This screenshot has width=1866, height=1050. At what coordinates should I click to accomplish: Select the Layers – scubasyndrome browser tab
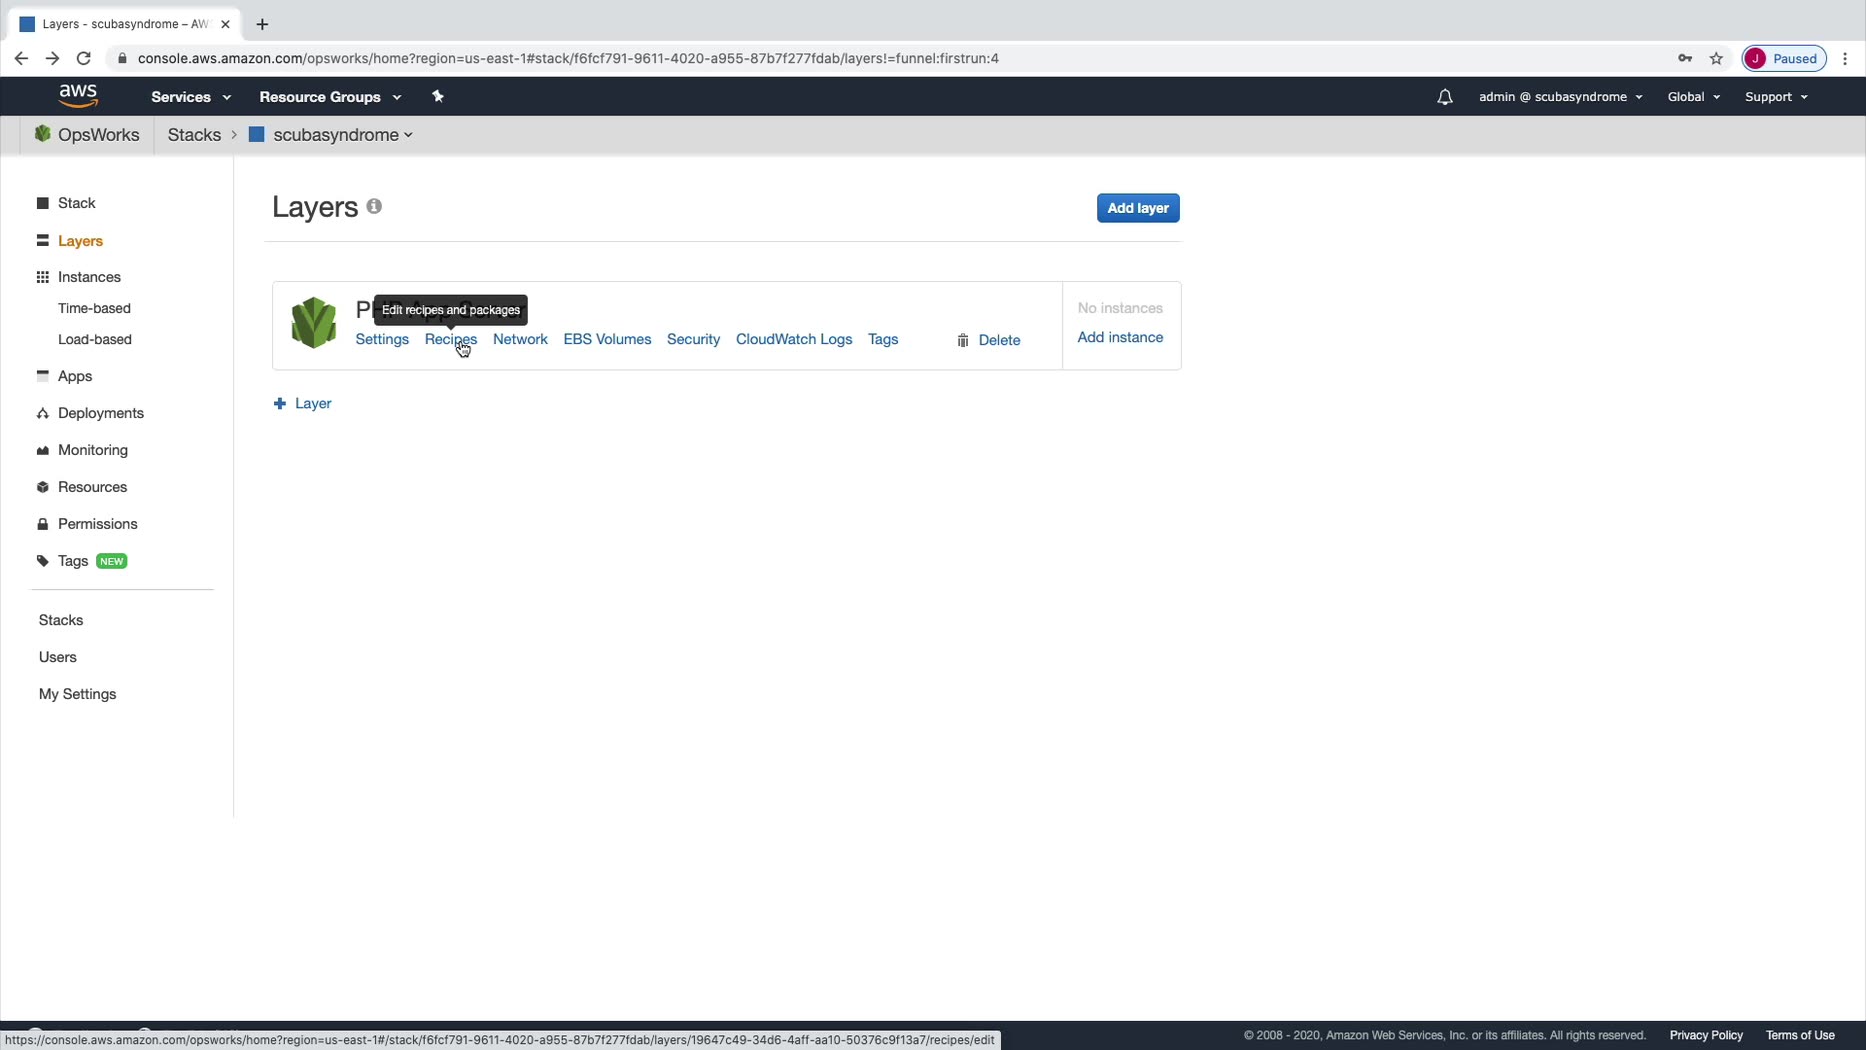125,24
